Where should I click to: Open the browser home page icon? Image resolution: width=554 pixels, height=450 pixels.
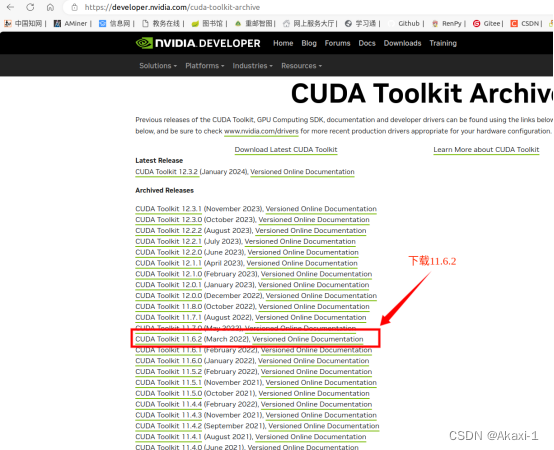tap(50, 7)
